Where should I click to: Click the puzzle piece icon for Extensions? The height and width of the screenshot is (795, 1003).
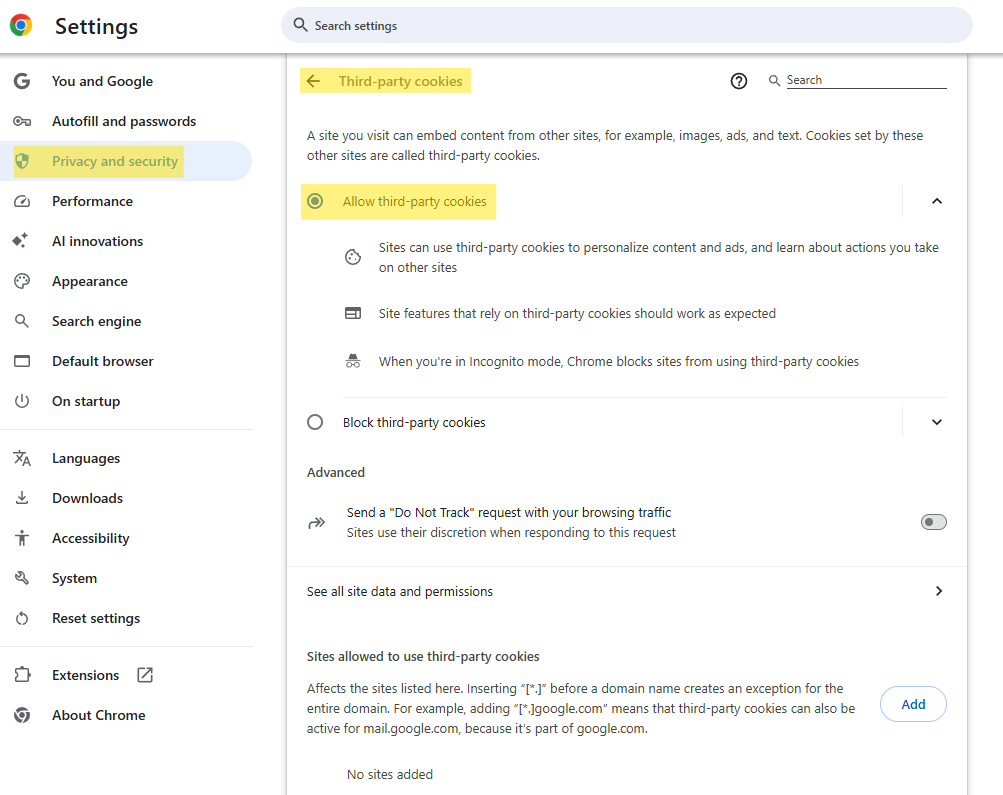coord(22,675)
